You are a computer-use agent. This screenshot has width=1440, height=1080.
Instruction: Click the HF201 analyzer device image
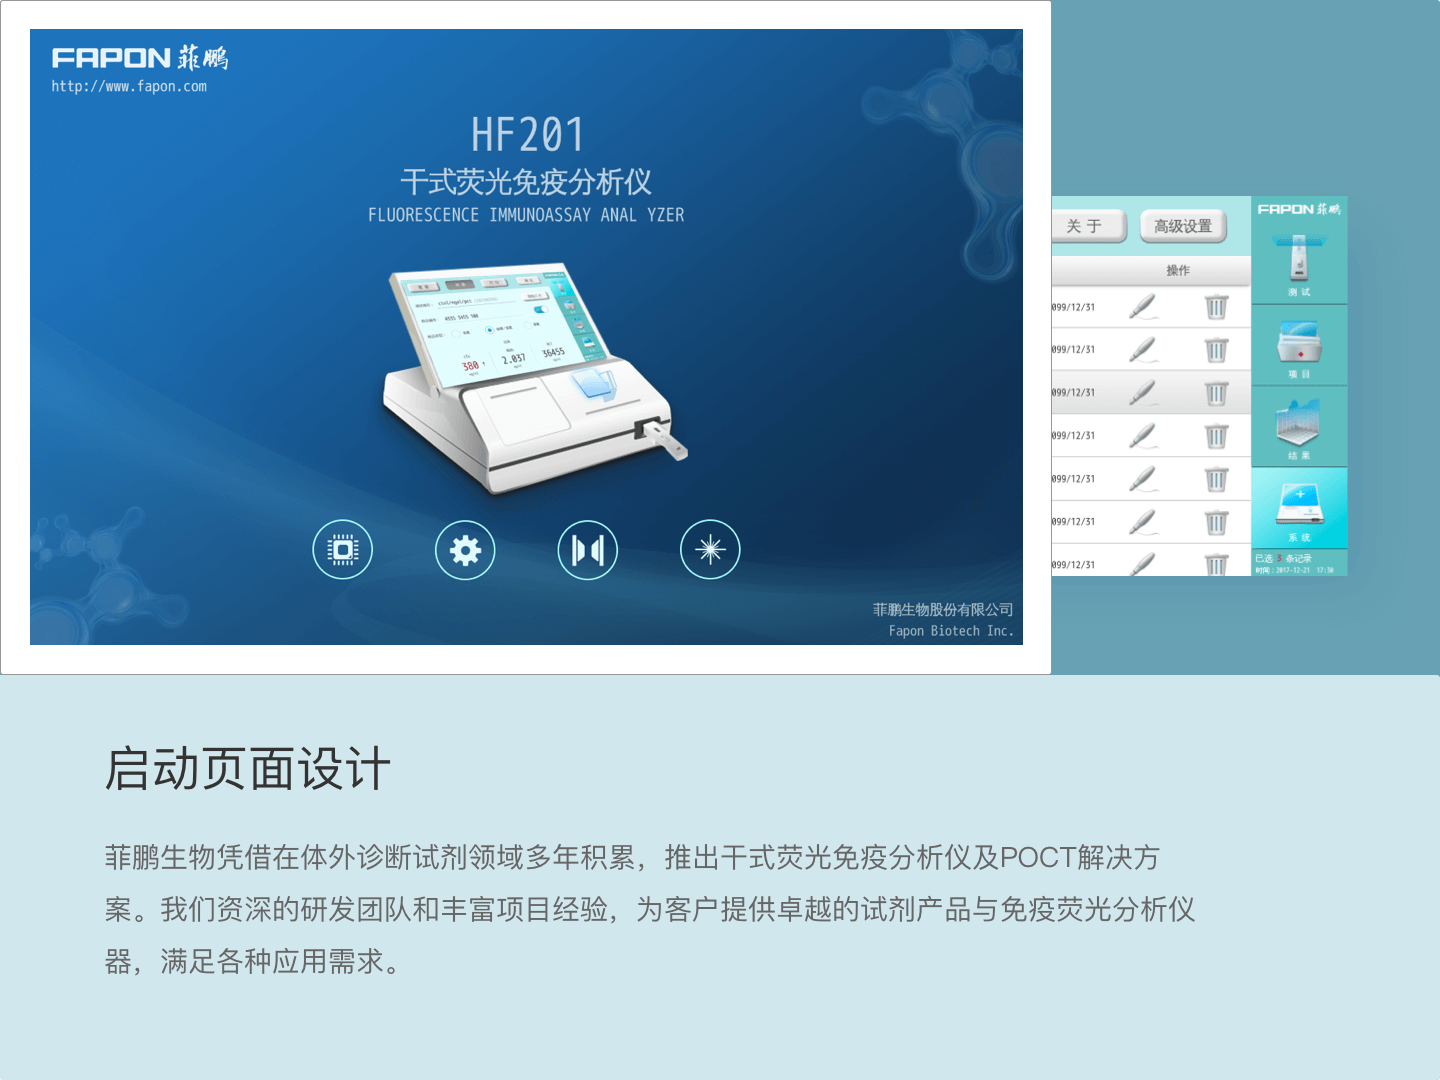535,377
